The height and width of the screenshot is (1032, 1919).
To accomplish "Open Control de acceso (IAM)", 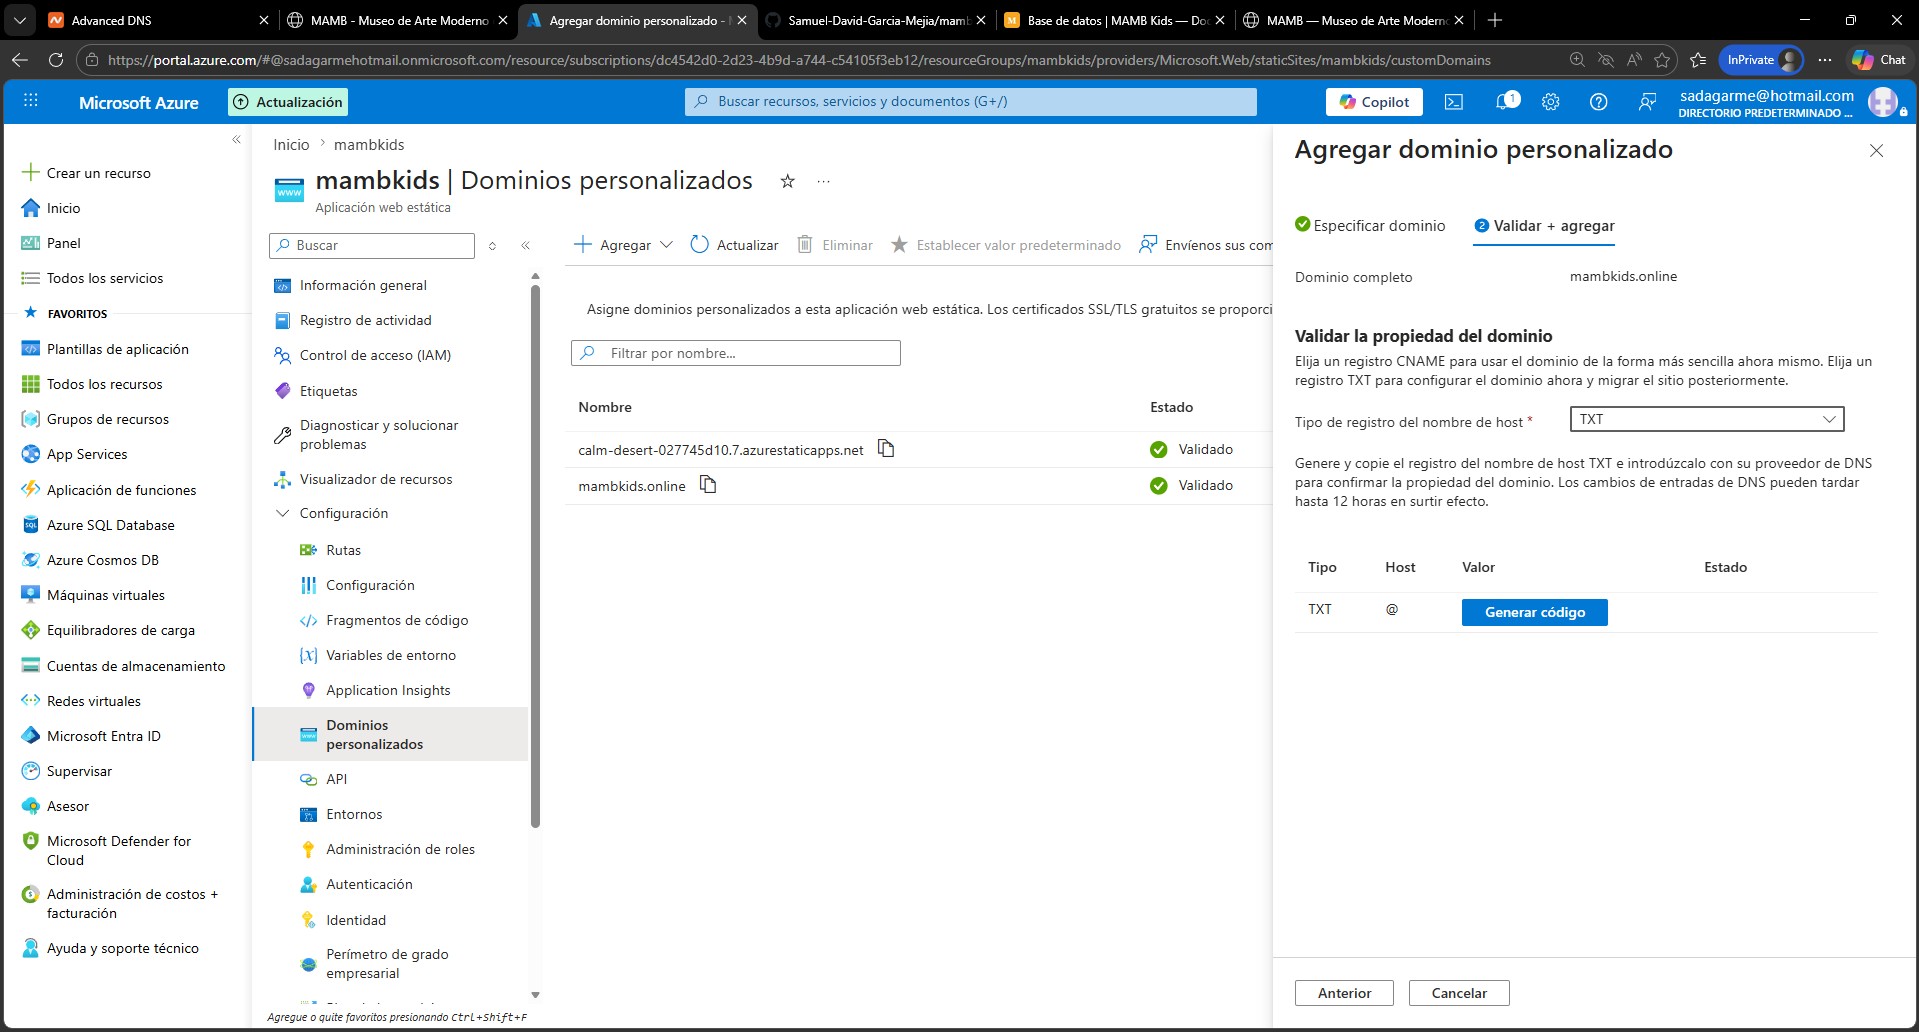I will pyautogui.click(x=375, y=355).
